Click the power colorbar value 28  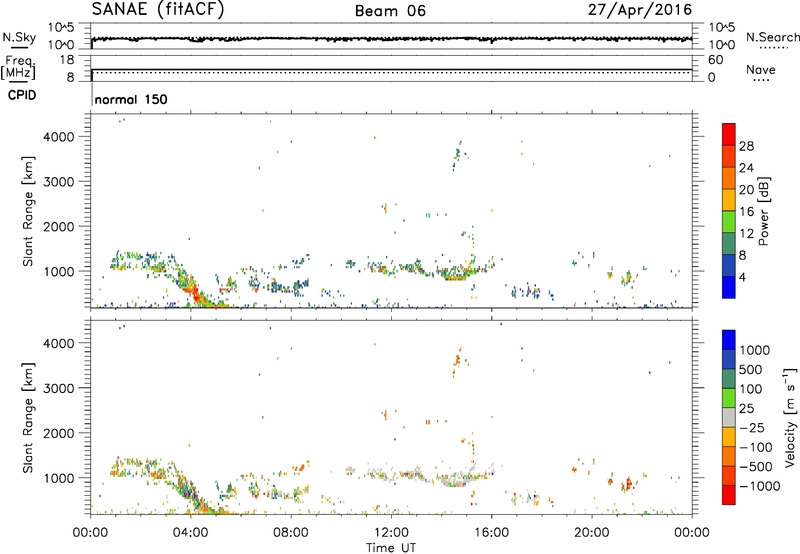pos(746,146)
